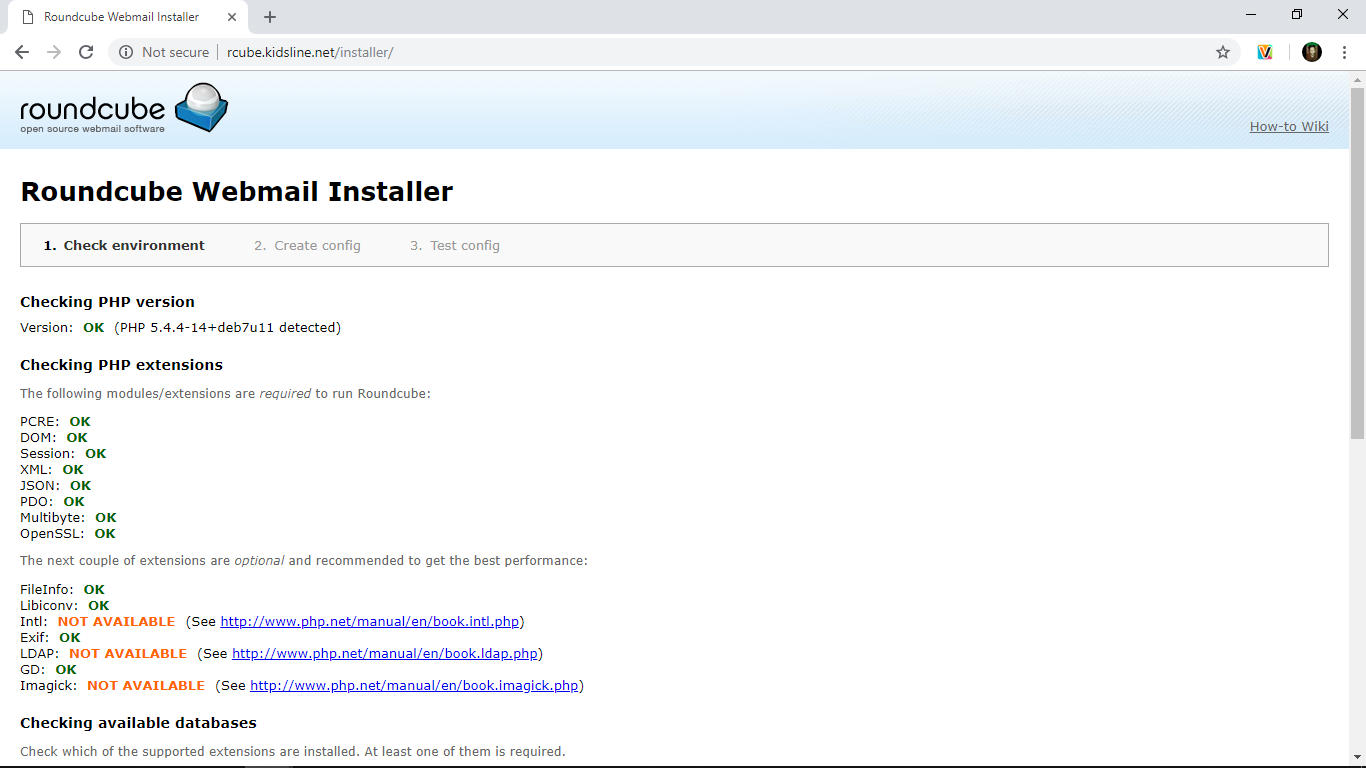1366x768 pixels.
Task: Open the colorful V extension icon
Action: [x=1265, y=52]
